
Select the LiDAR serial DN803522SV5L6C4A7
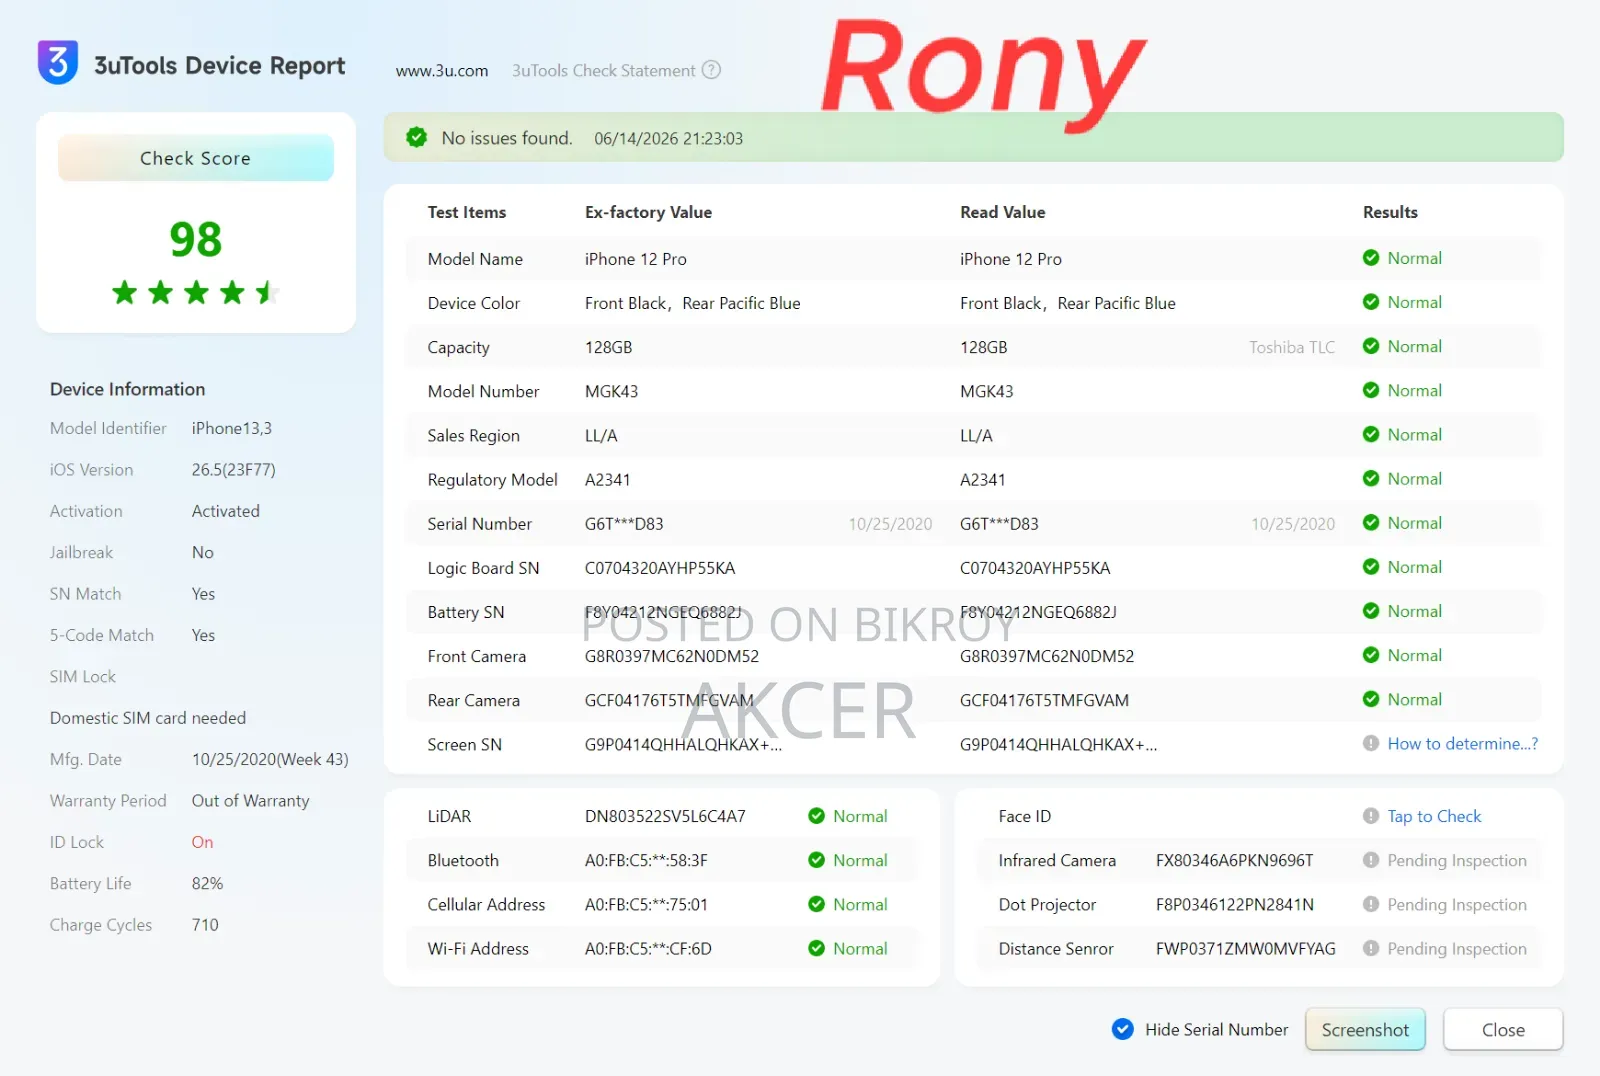tap(665, 816)
